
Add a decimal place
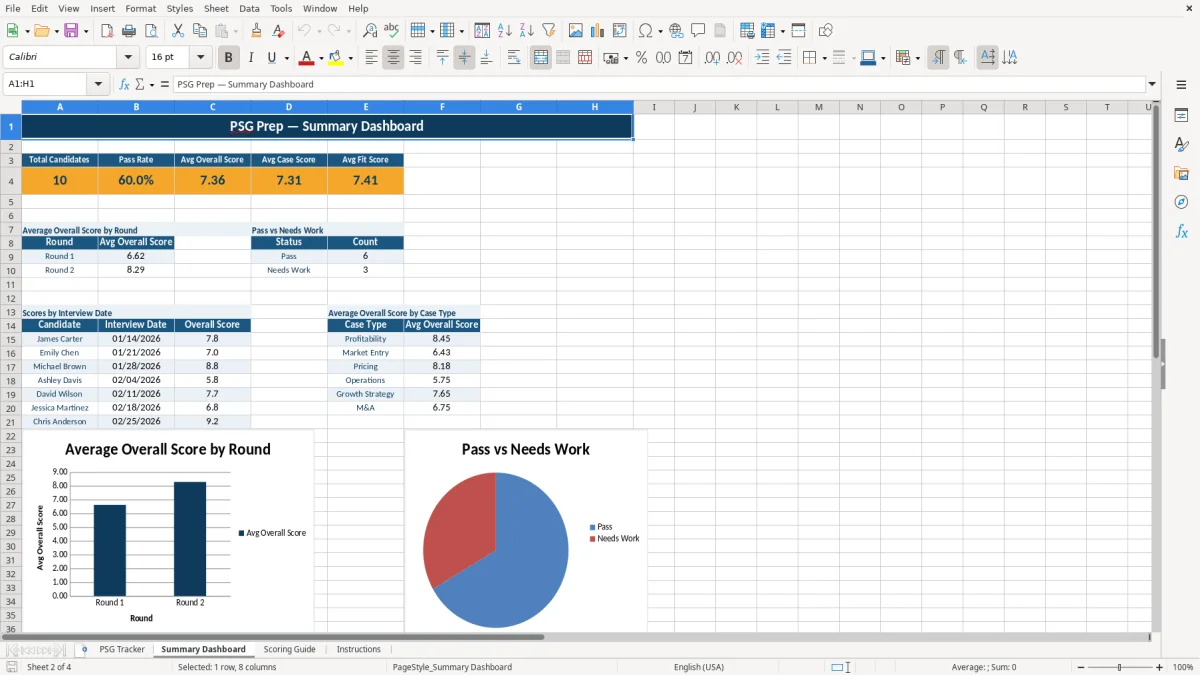713,58
